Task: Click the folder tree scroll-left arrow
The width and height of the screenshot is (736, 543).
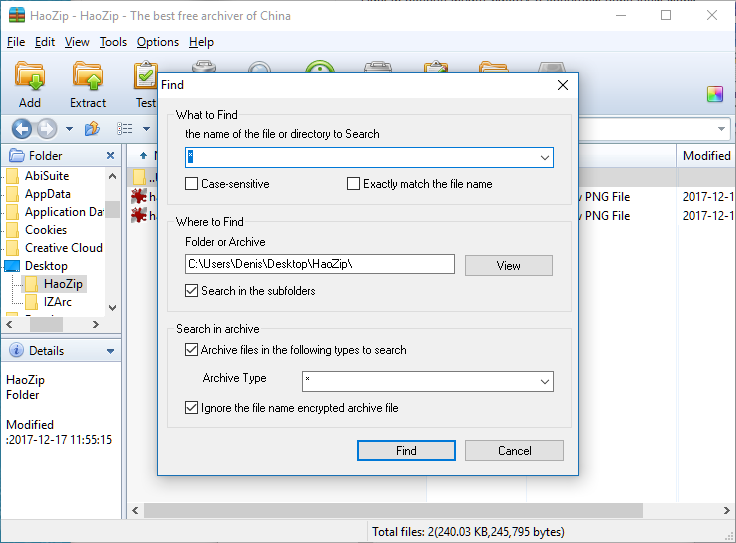Action: [9, 324]
